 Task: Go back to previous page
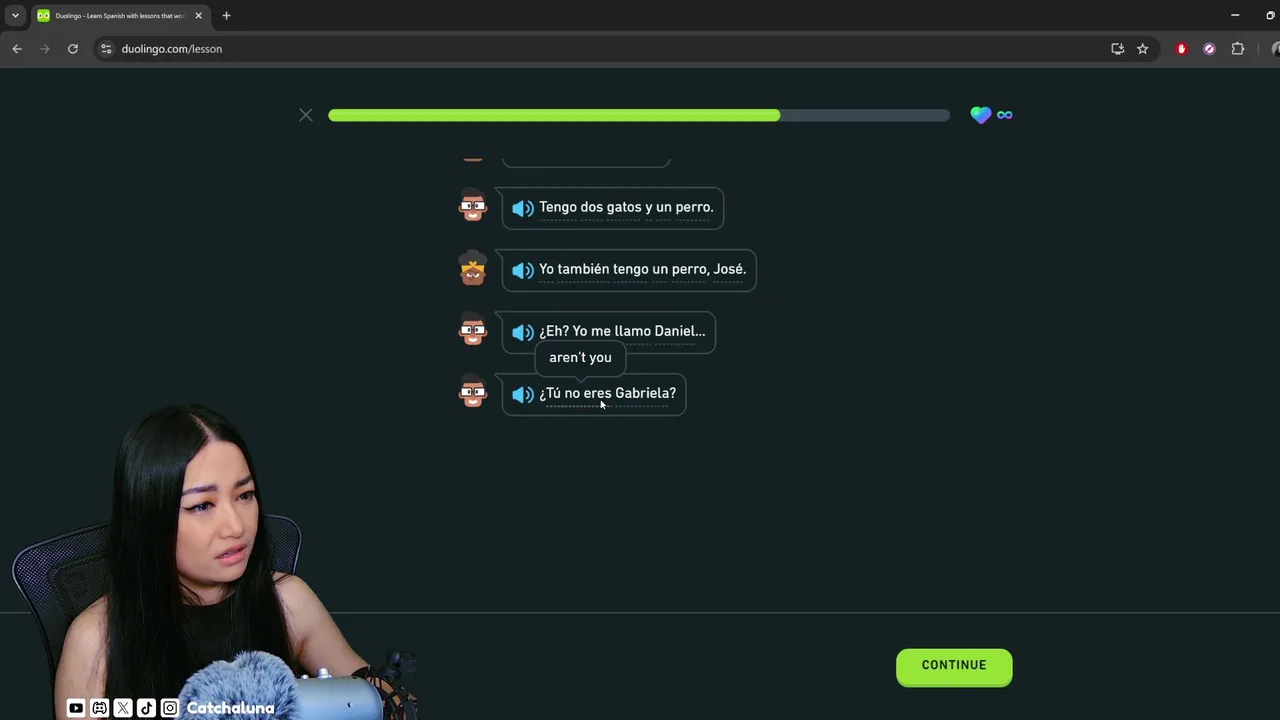coord(17,48)
